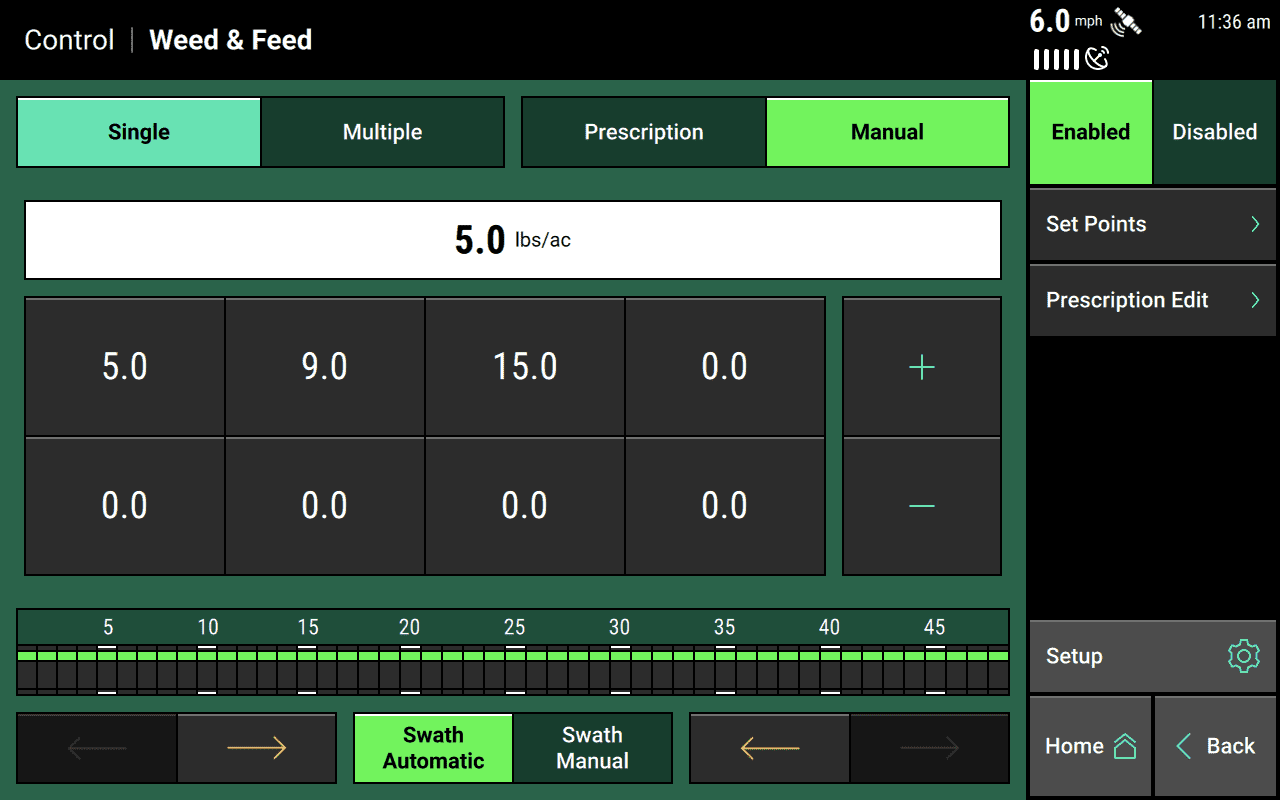
Task: Click section 25 on the swath bar
Action: tap(515, 669)
